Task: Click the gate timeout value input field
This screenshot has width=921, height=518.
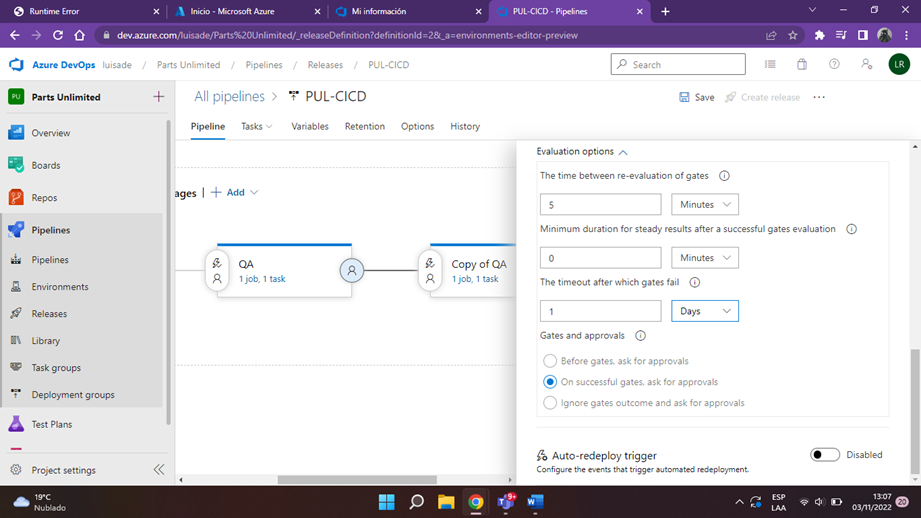Action: 600,311
